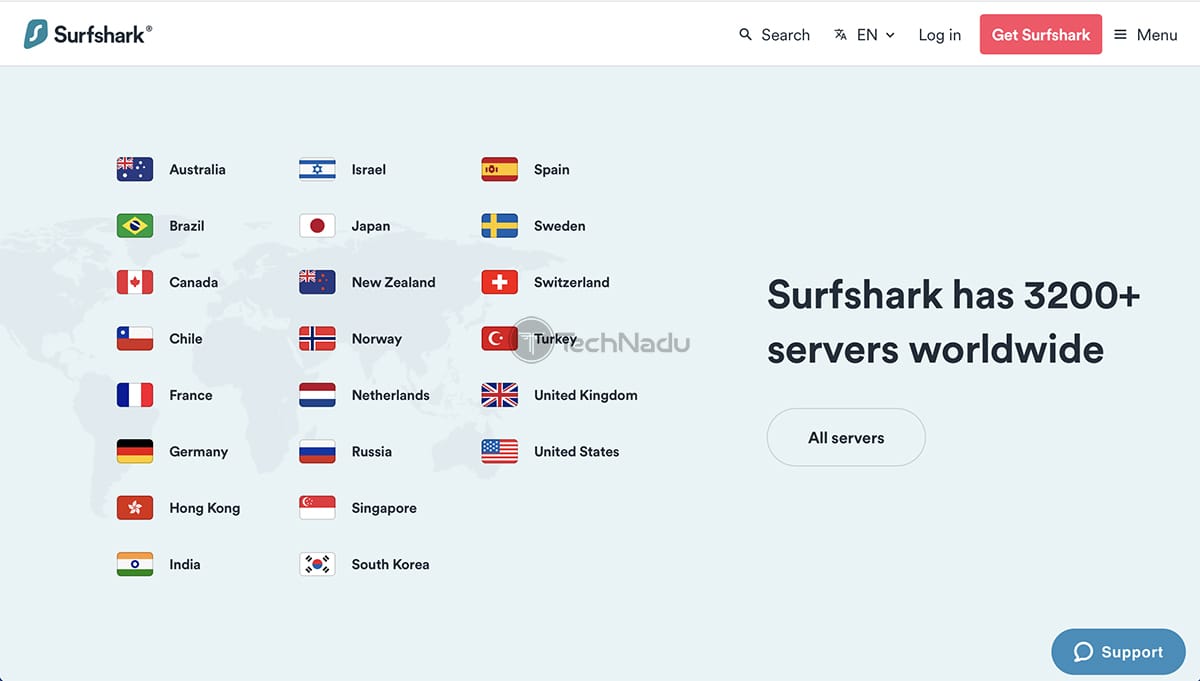Click the search magnifier icon

(x=745, y=34)
